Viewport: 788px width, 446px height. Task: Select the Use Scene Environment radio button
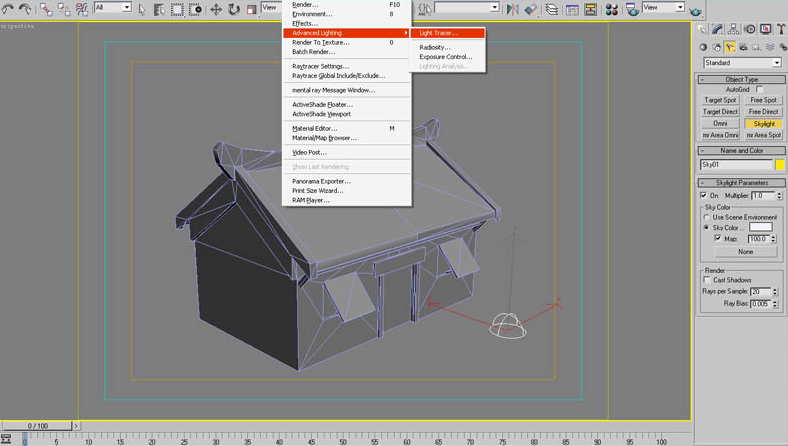pyautogui.click(x=706, y=217)
